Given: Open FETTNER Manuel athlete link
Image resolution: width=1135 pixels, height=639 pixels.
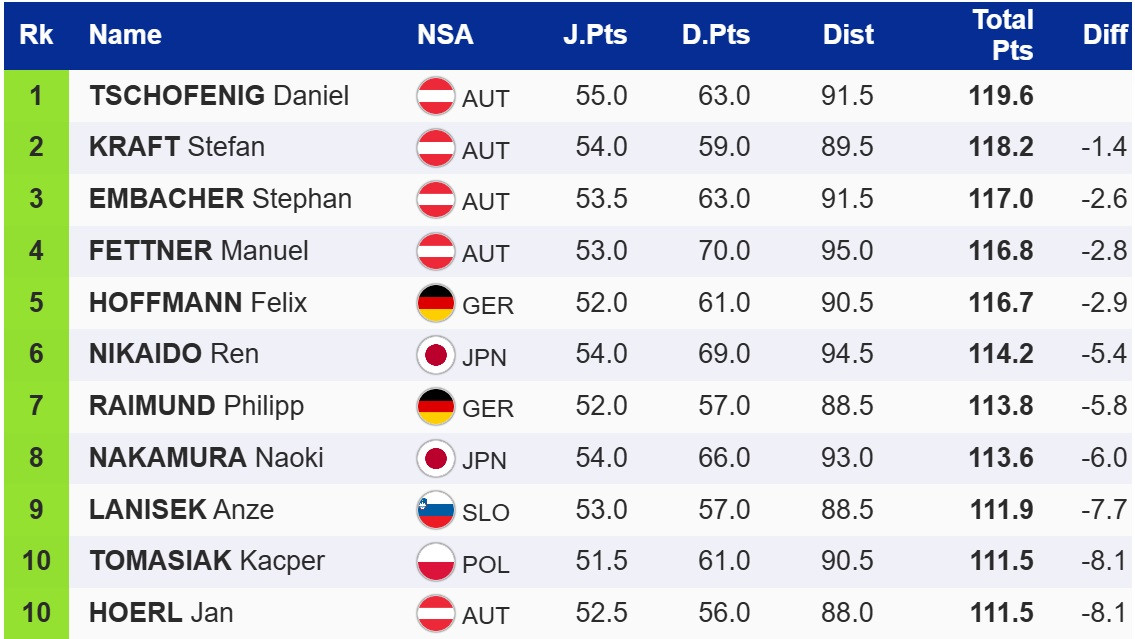Looking at the screenshot, I should [x=198, y=251].
